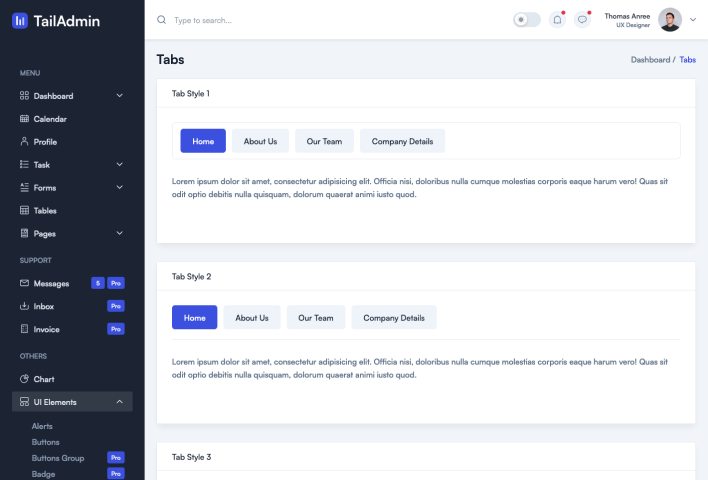Open the user profile dropdown arrow

point(692,20)
